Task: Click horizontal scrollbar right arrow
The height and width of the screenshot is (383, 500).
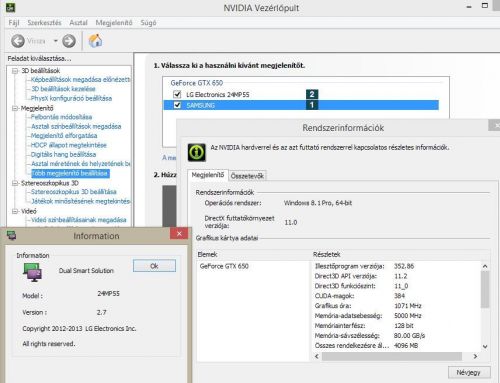Action: [x=475, y=356]
